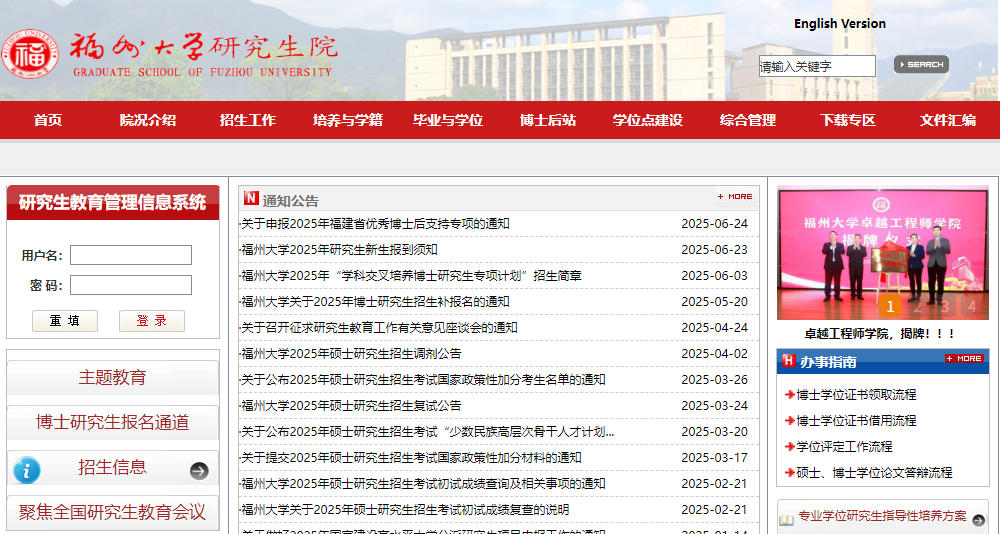Image resolution: width=1000 pixels, height=534 pixels.
Task: Open 学位点建设 menu item
Action: 648,120
